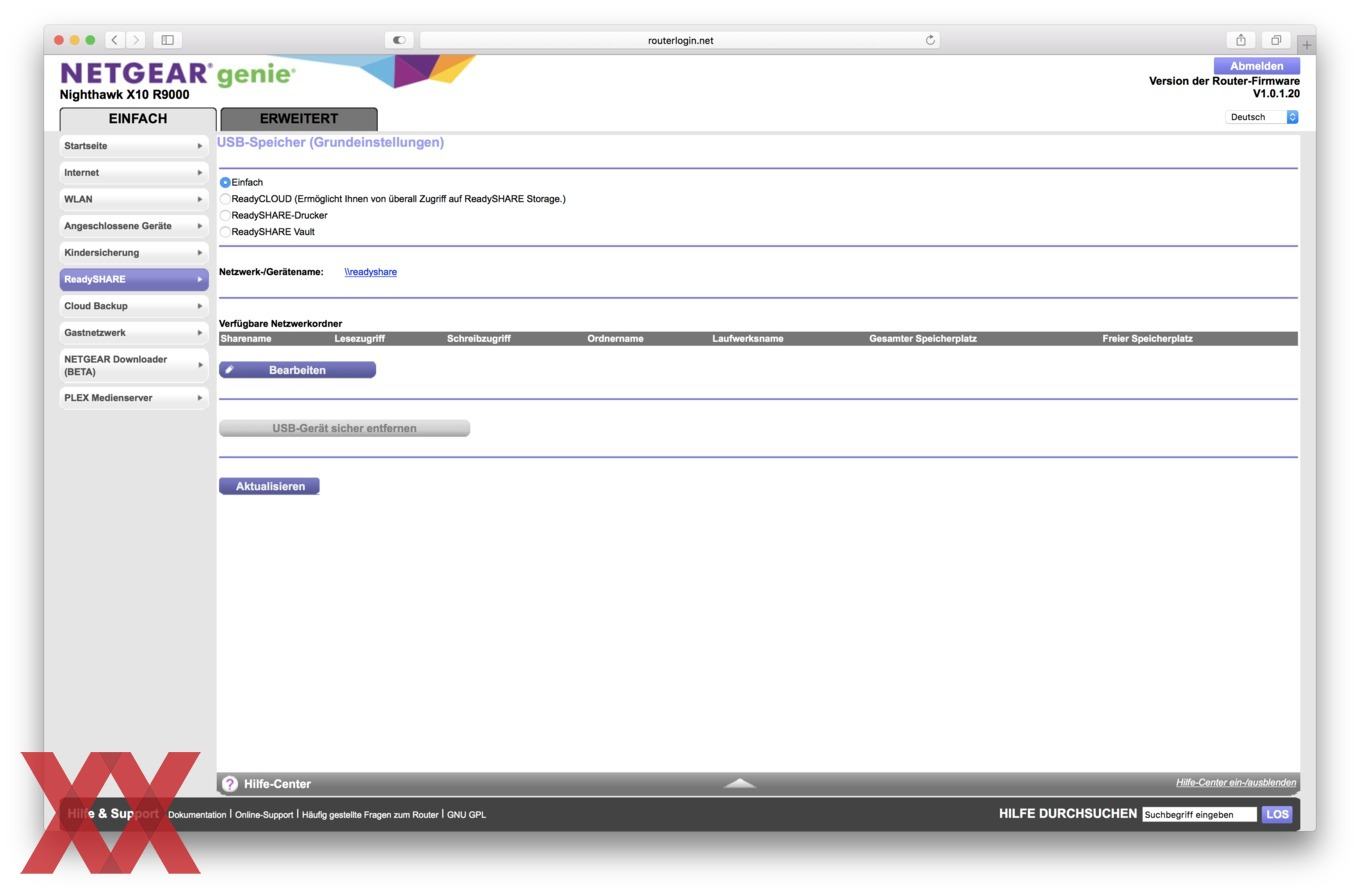Viewport: 1360px width, 894px height.
Task: Click the Hilfe-Center question mark icon
Action: click(x=230, y=784)
